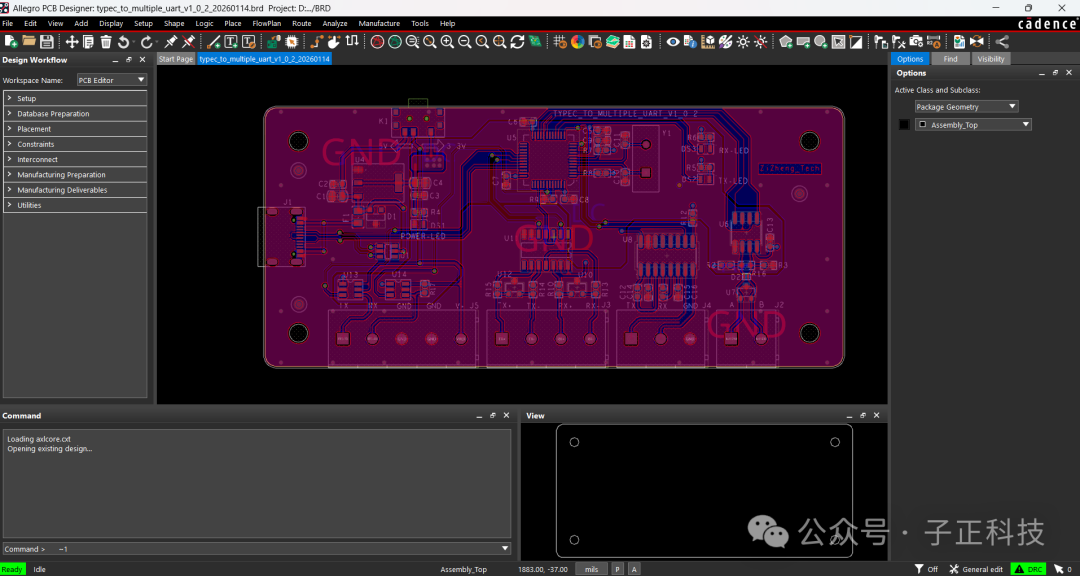The image size is (1080, 576).
Task: Select the Add Text tool
Action: point(231,41)
